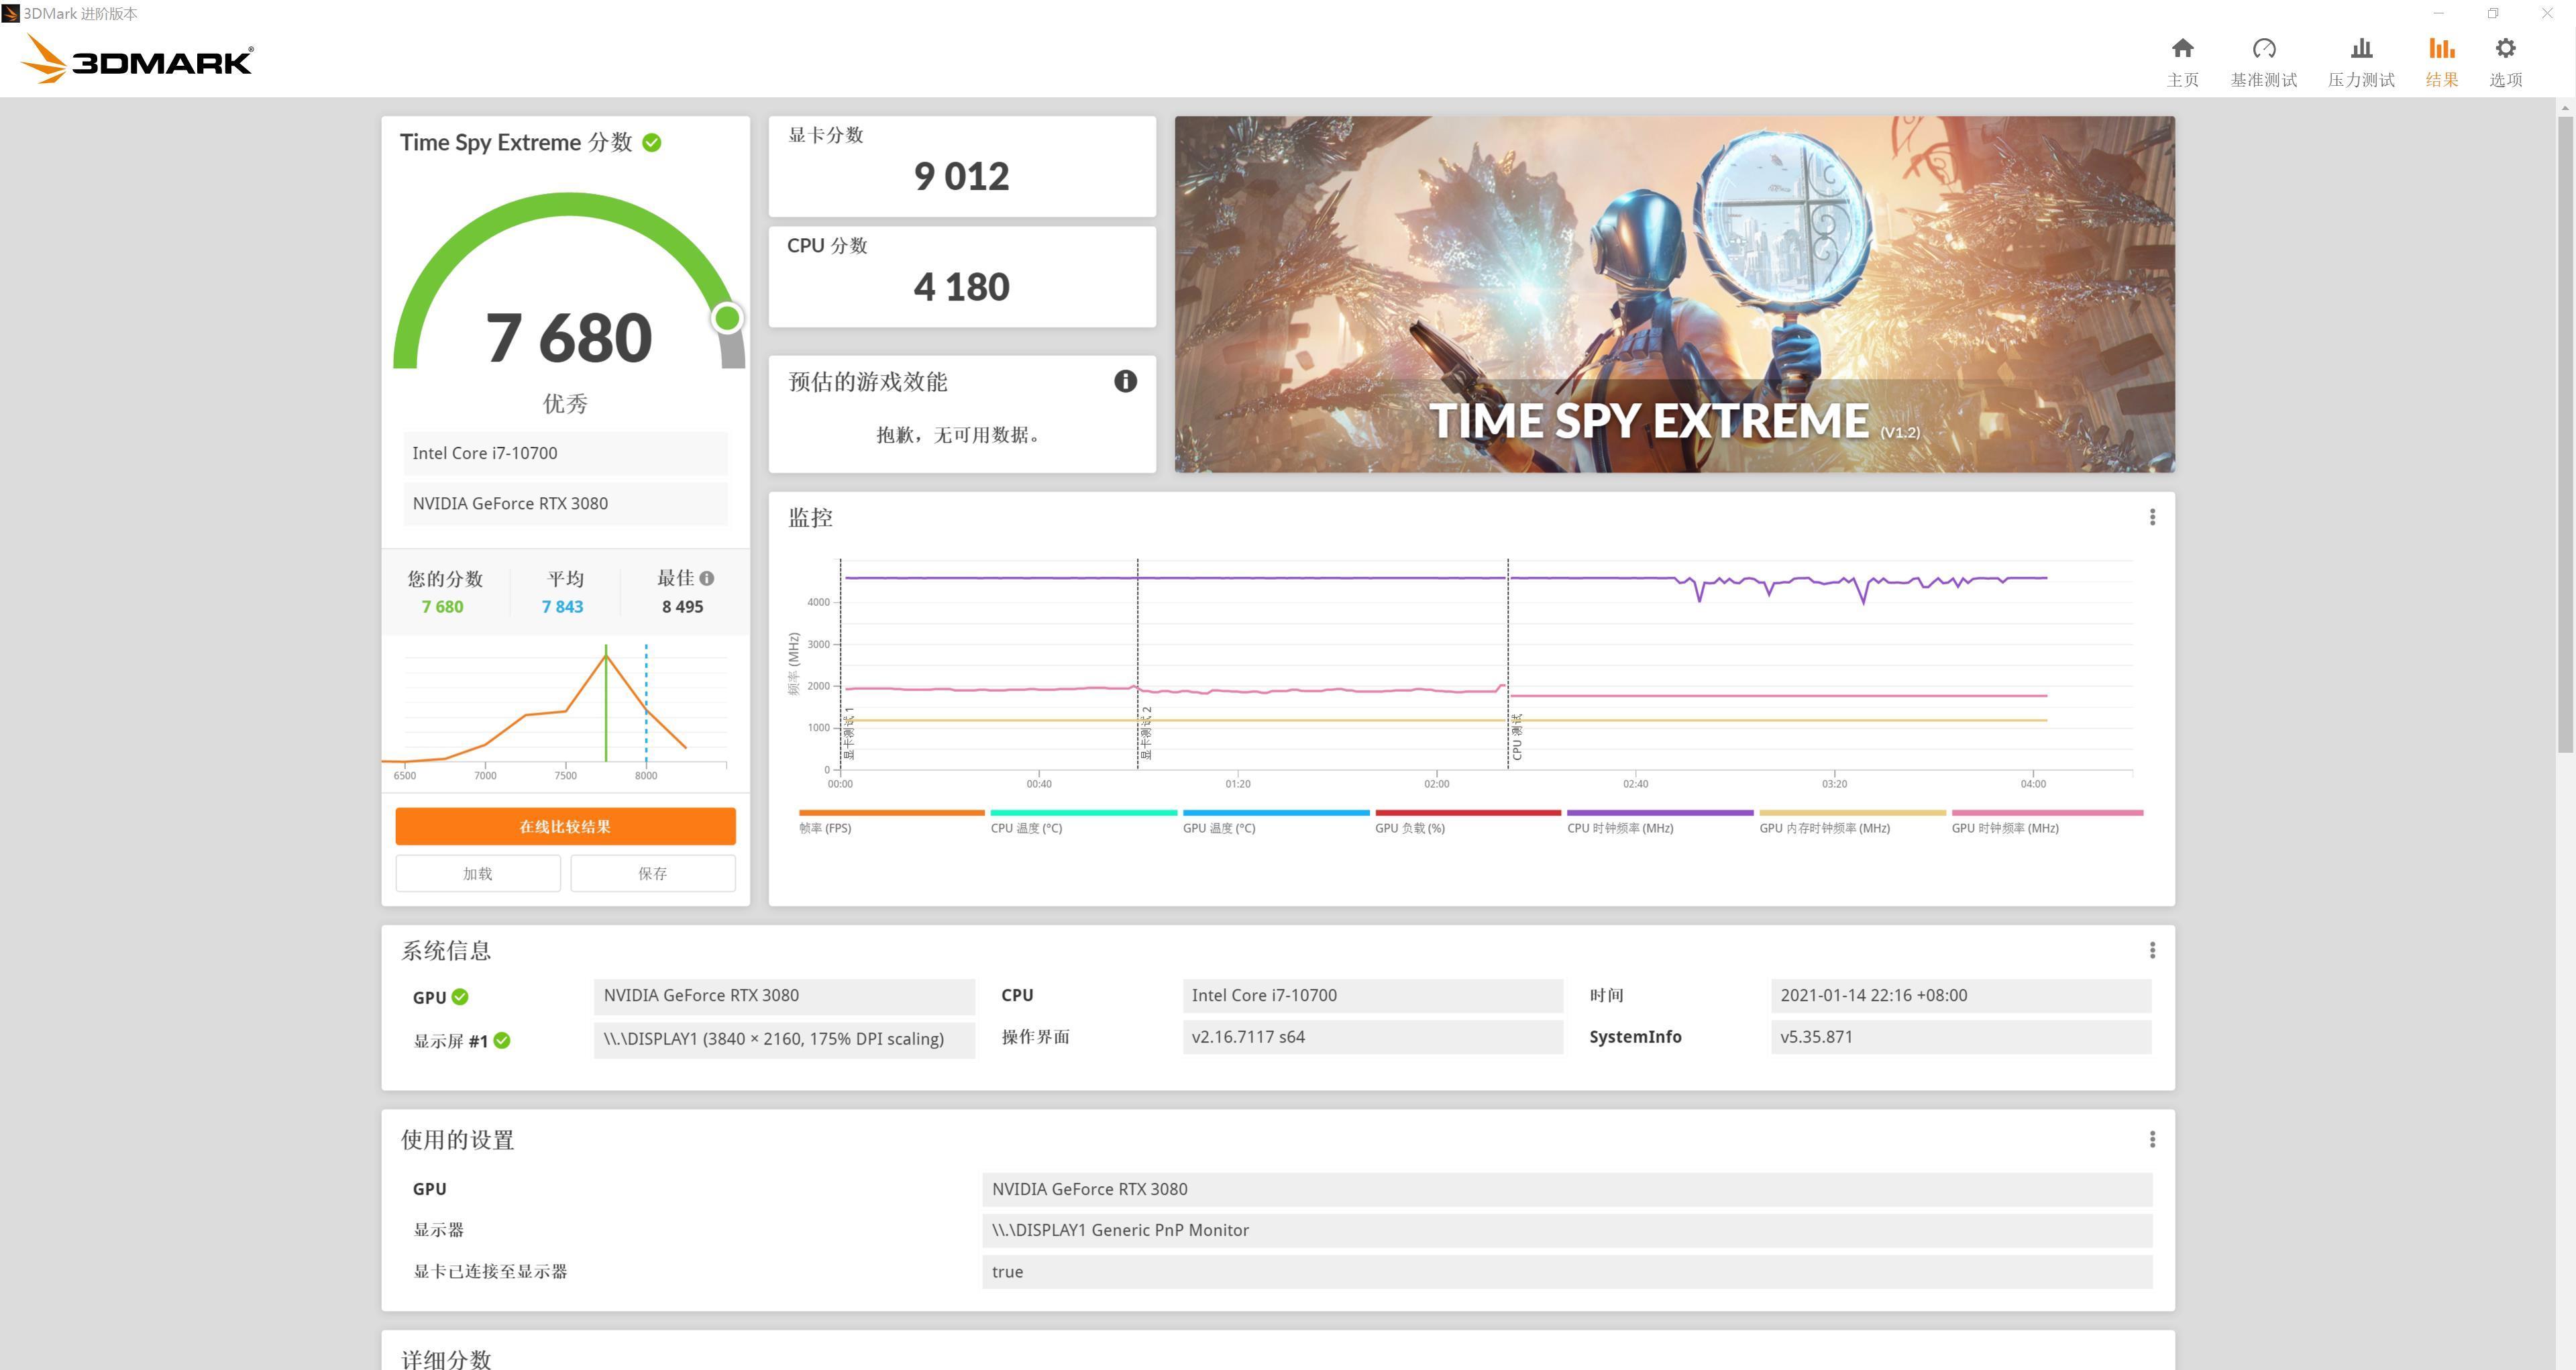
Task: Click the CPU 分数 4 180 card
Action: [961, 277]
